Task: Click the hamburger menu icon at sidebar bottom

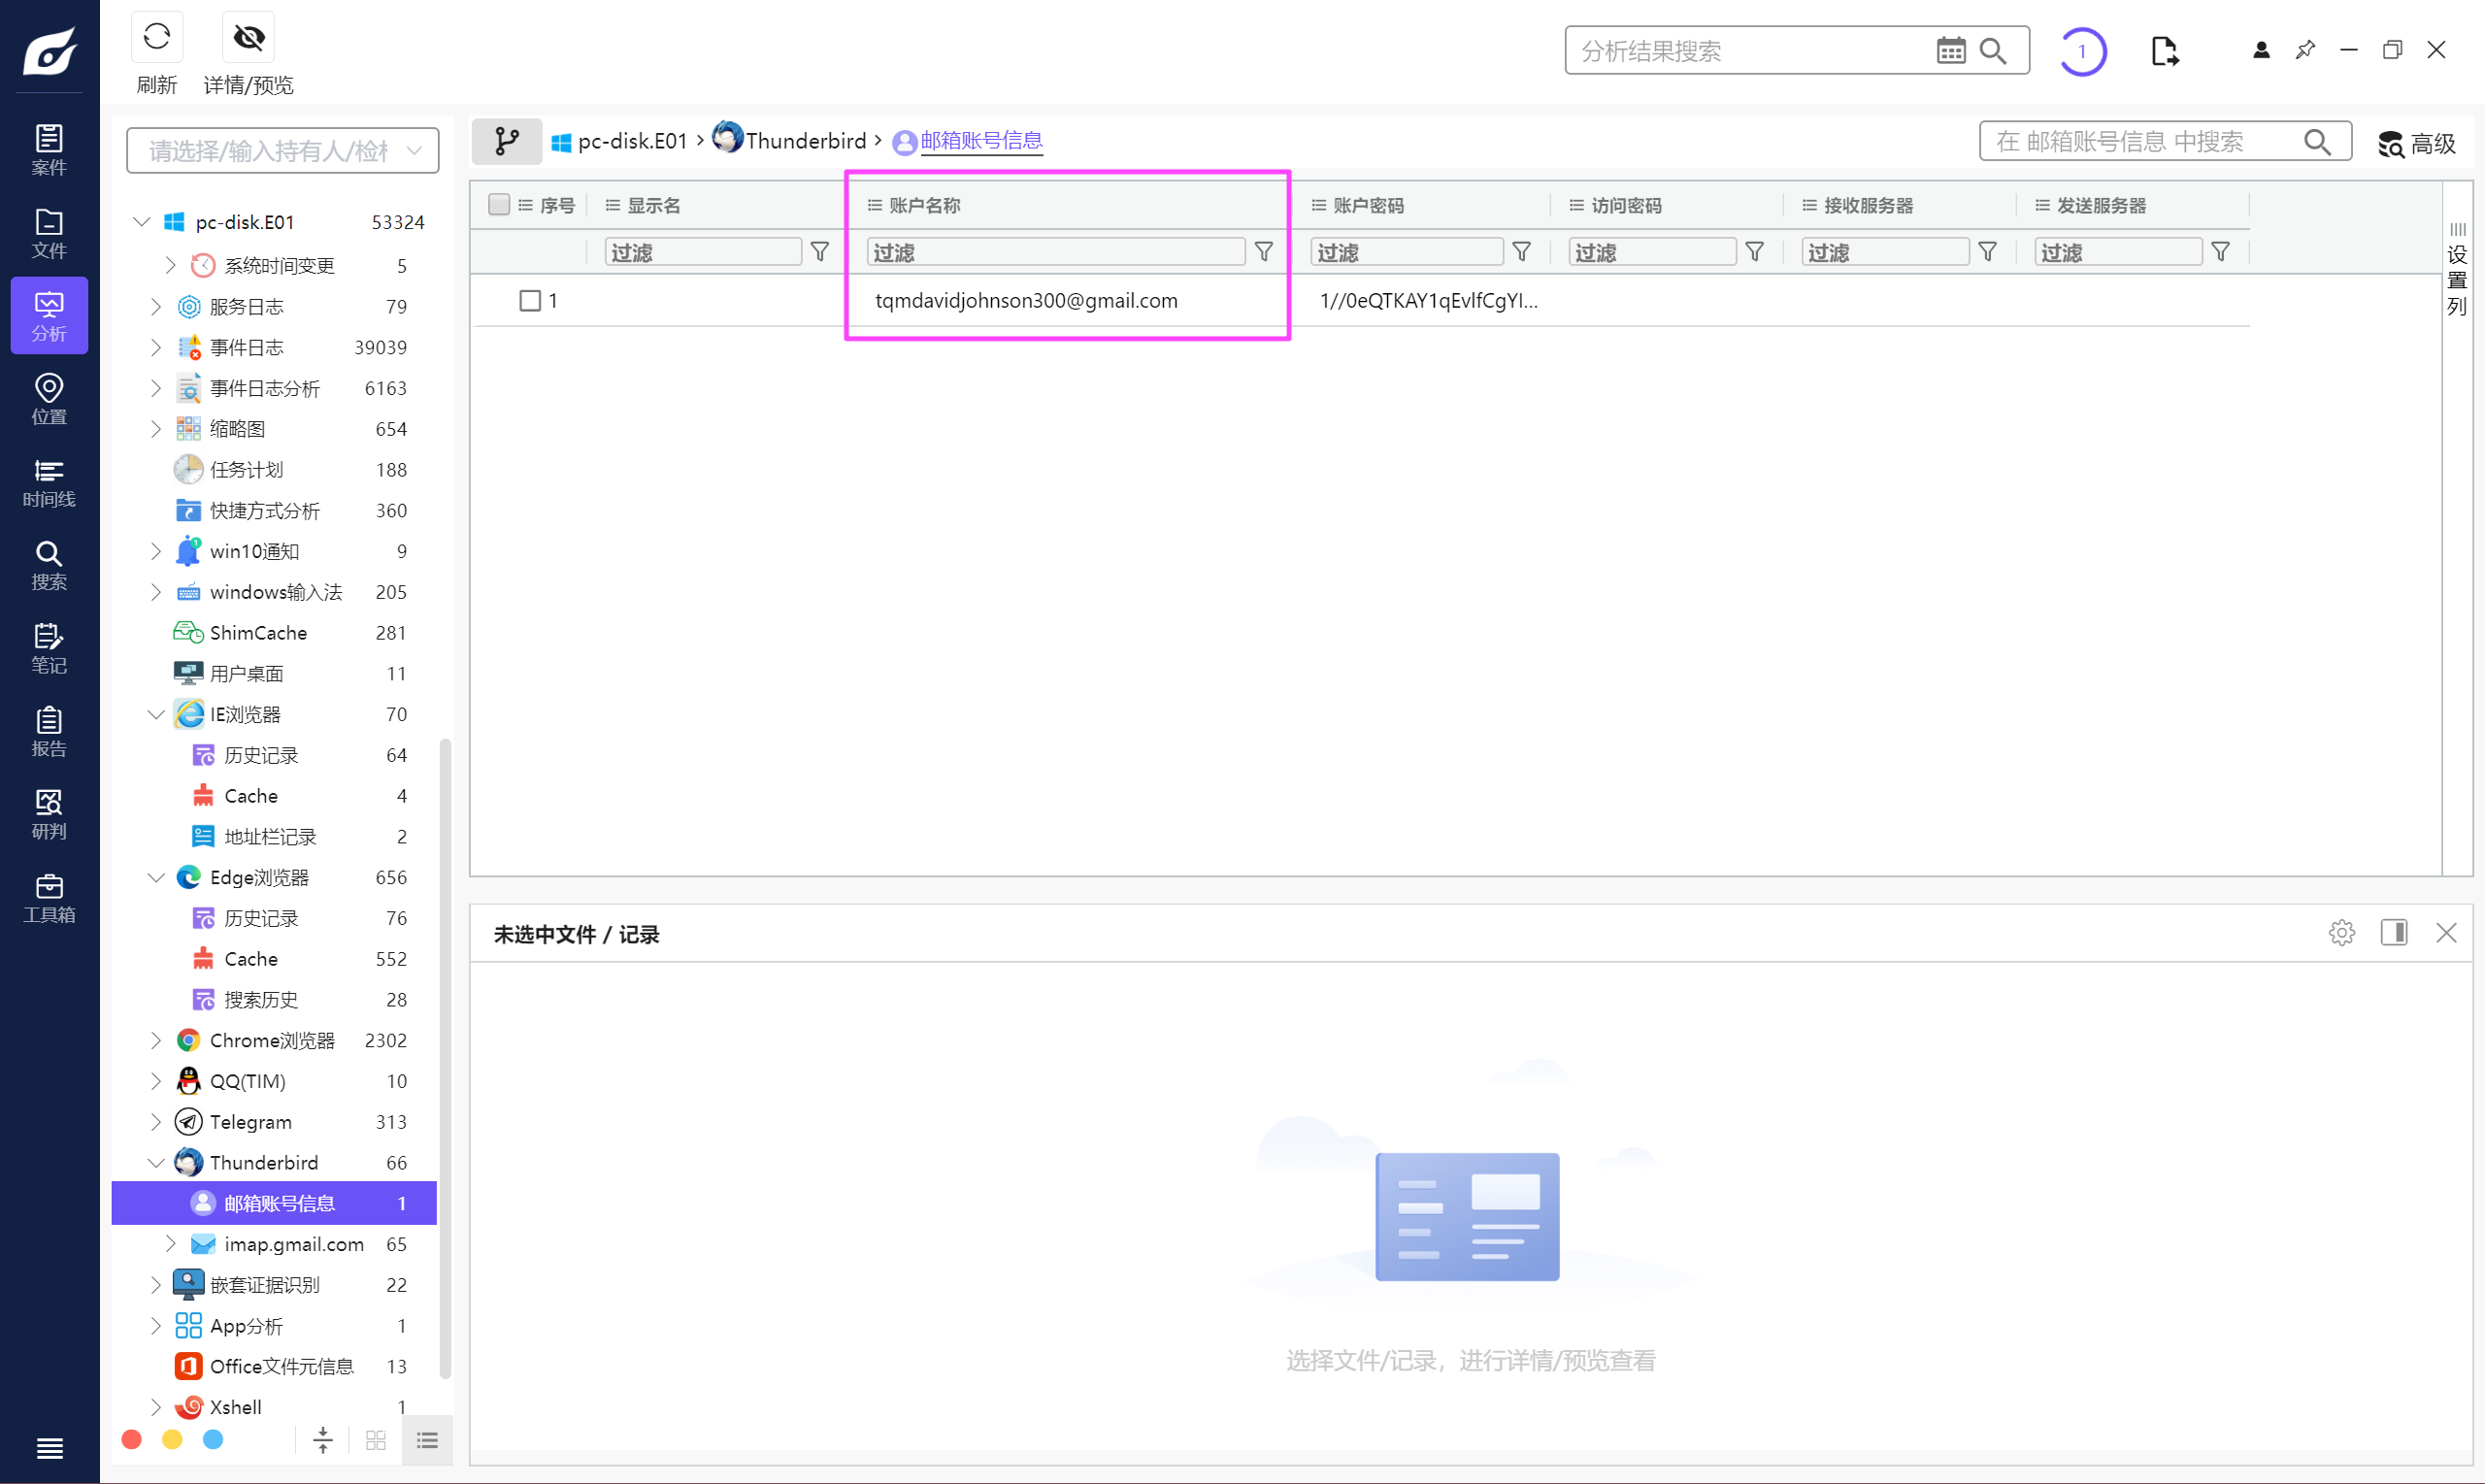Action: coord(49,1447)
